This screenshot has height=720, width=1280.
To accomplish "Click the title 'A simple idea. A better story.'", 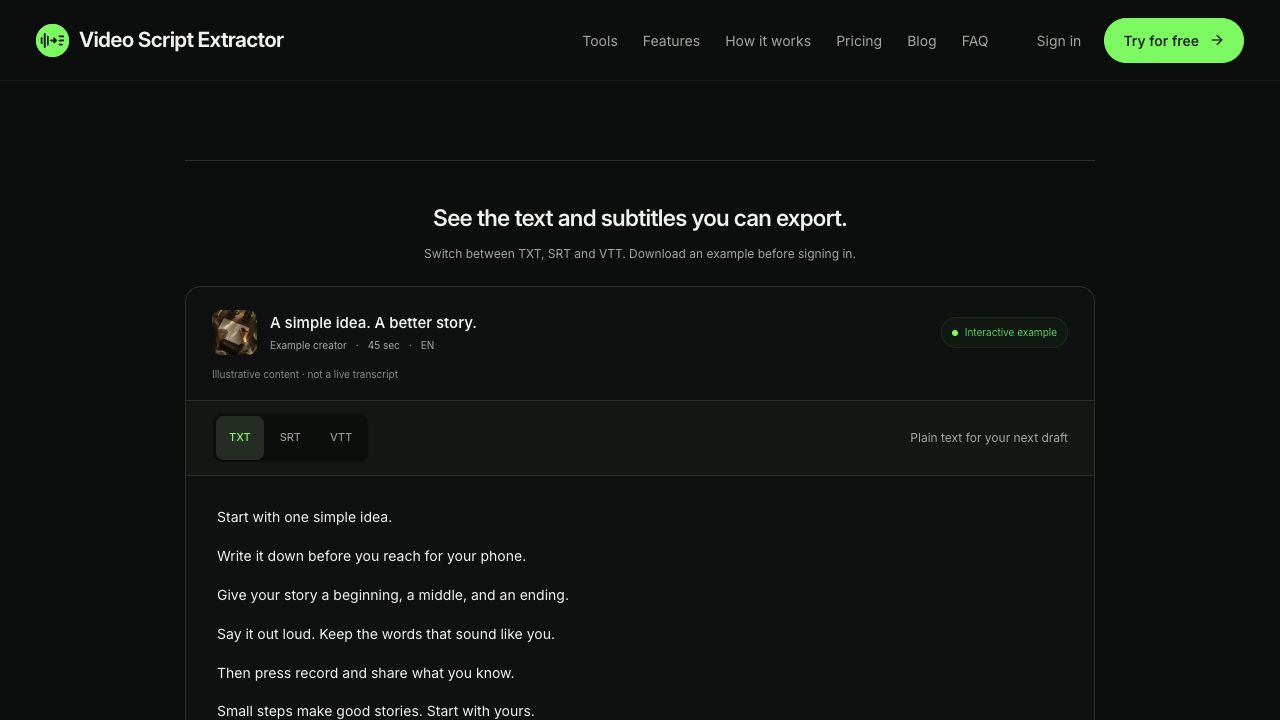I will pos(373,323).
